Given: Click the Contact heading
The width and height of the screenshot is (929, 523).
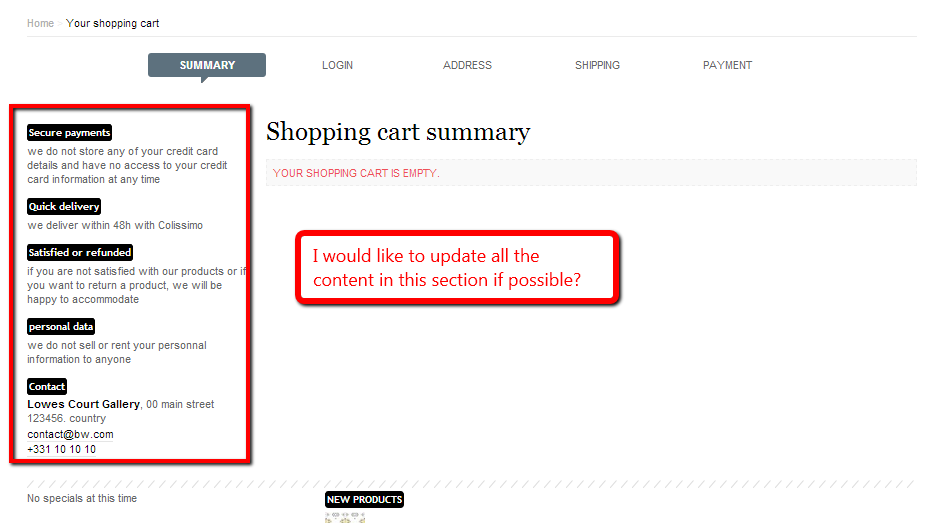Looking at the screenshot, I should click(x=47, y=387).
